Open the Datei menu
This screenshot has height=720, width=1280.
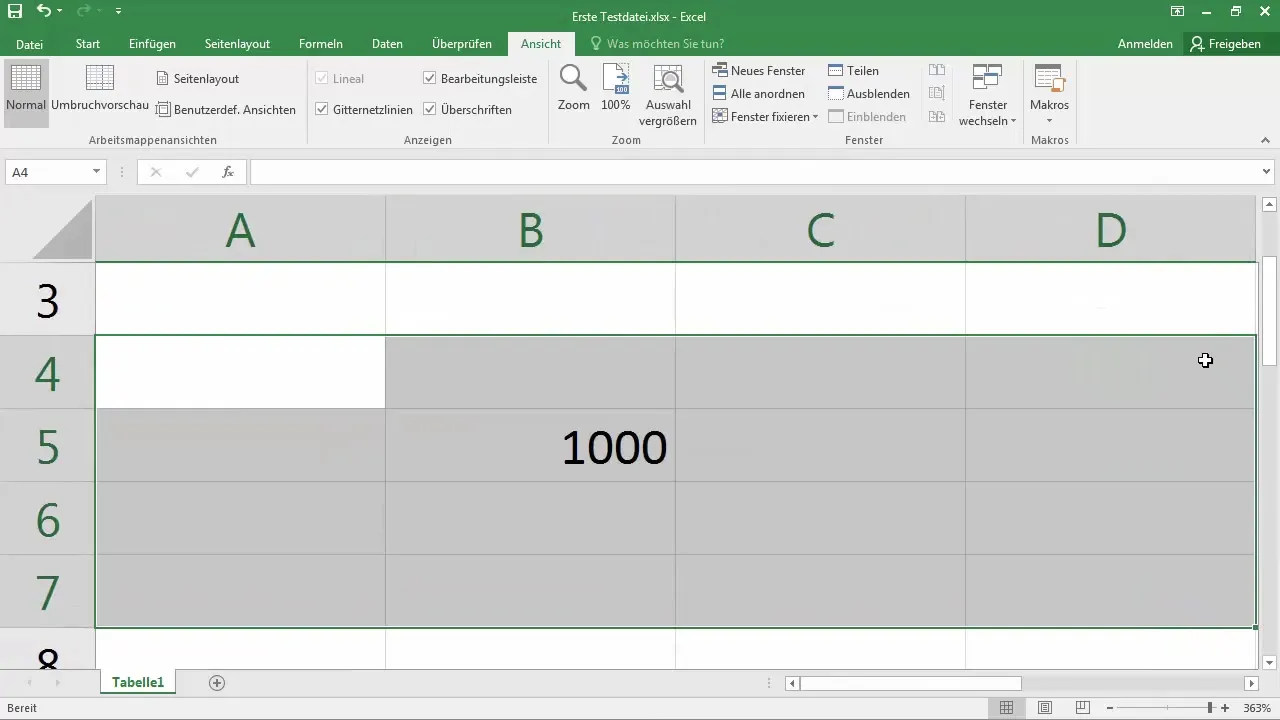[30, 44]
